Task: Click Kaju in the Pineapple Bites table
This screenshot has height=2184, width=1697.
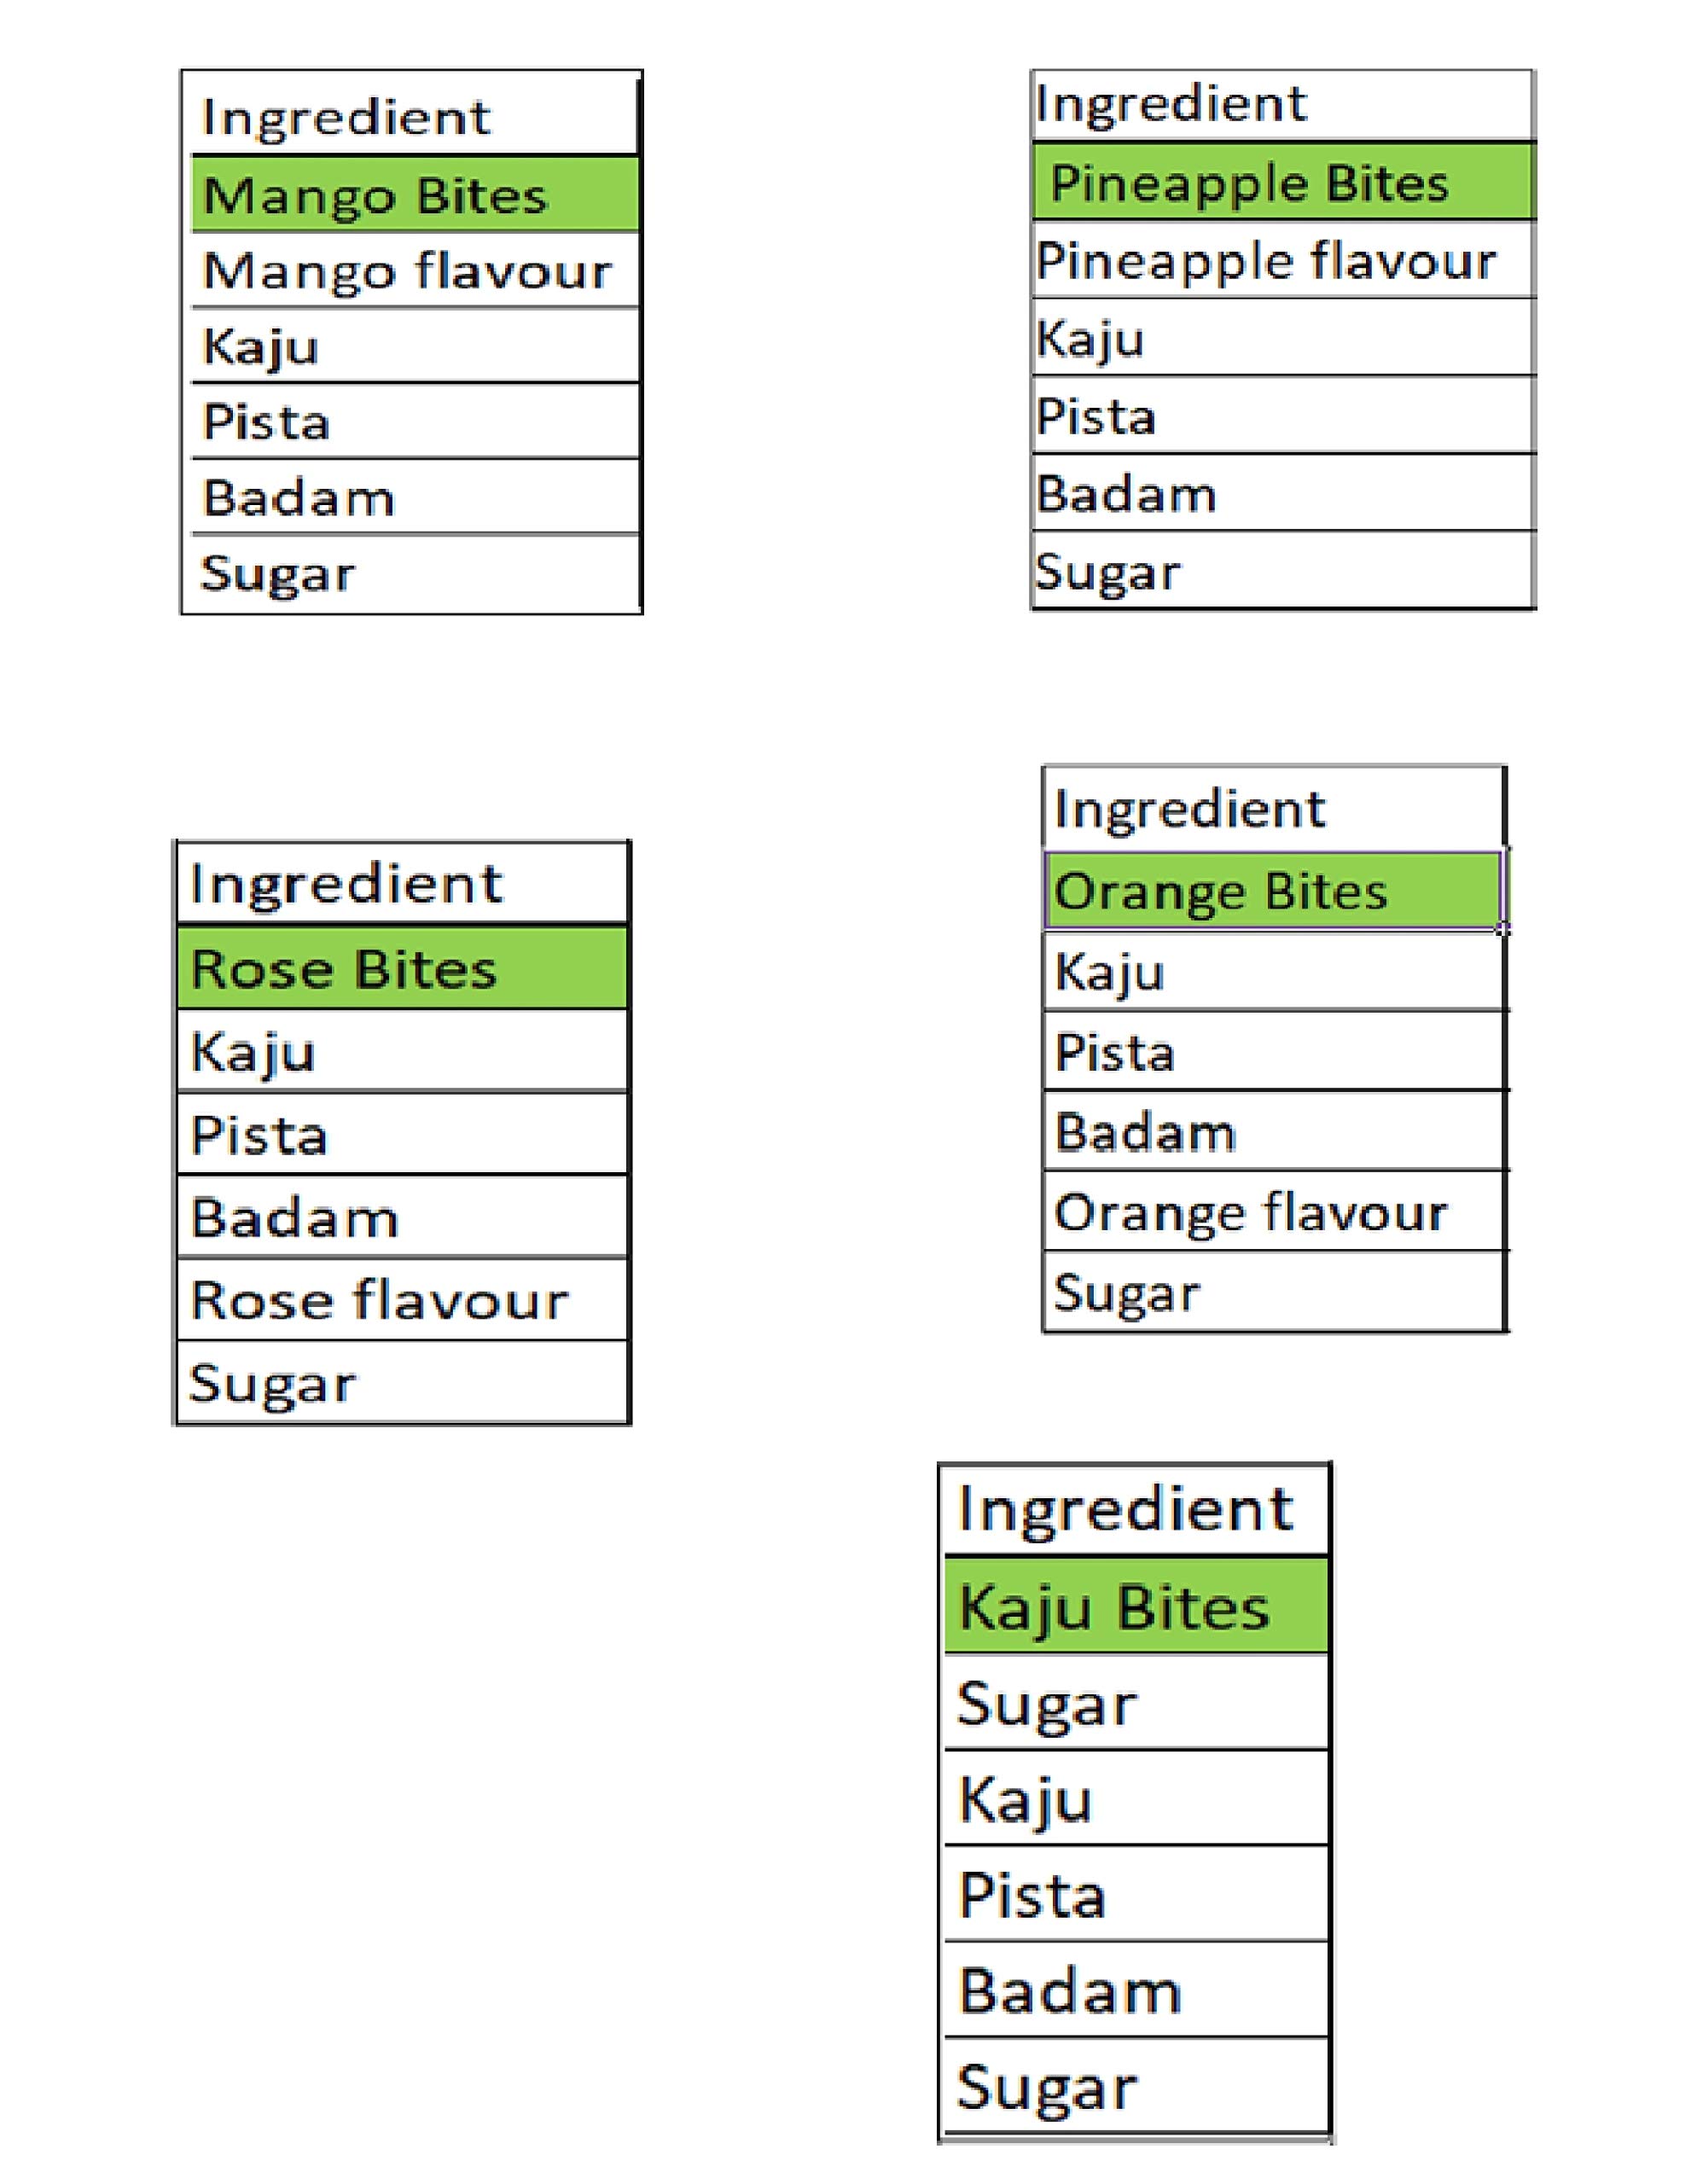Action: coord(1282,338)
